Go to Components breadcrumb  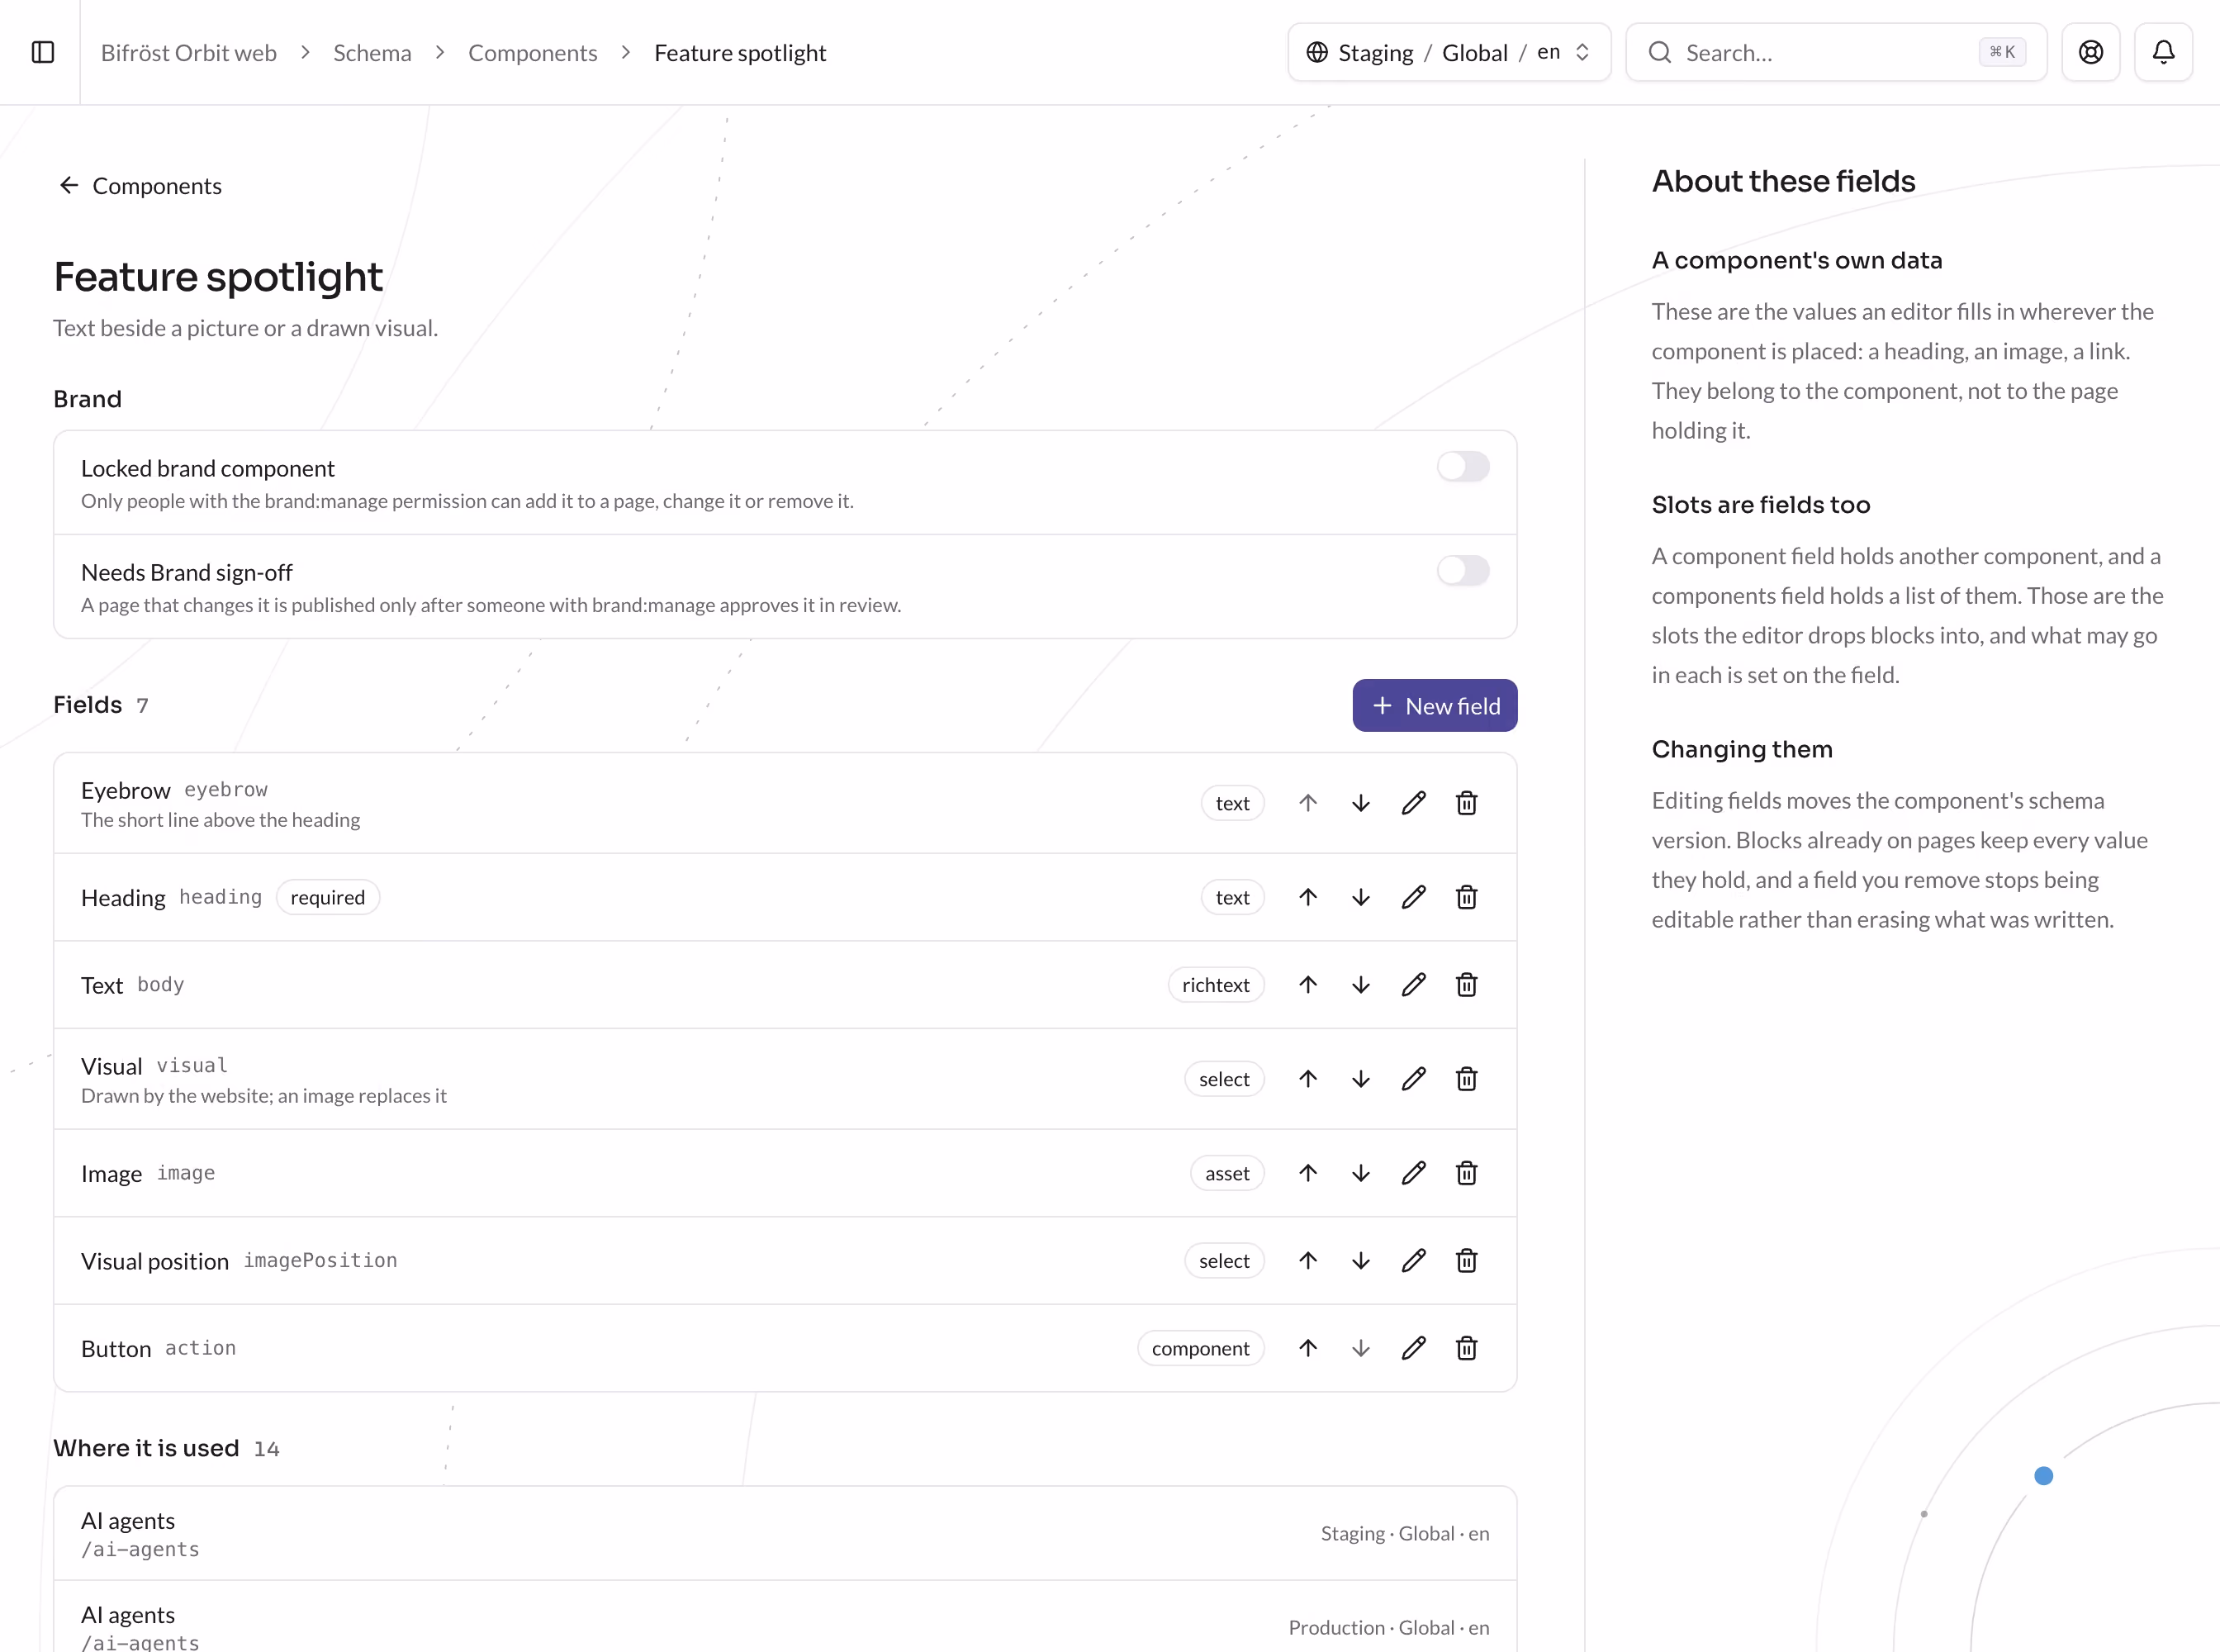(532, 53)
